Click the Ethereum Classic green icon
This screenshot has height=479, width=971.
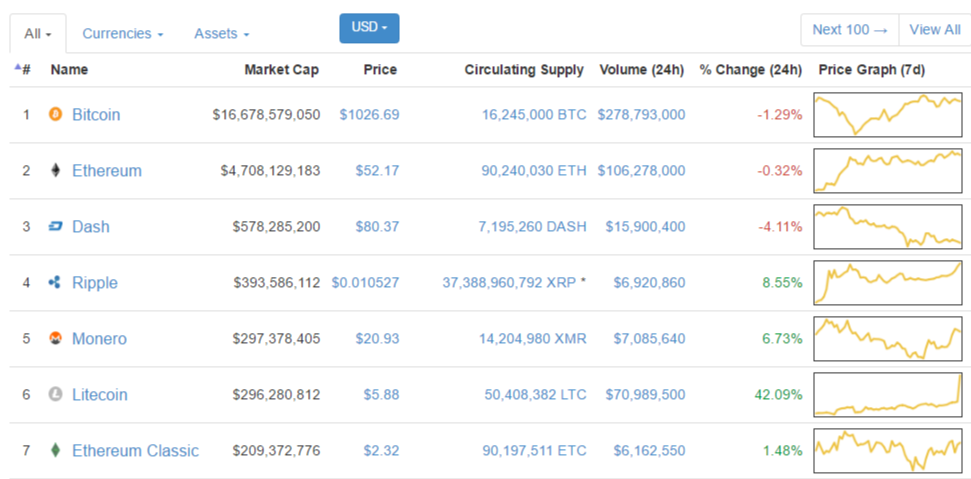coord(55,451)
